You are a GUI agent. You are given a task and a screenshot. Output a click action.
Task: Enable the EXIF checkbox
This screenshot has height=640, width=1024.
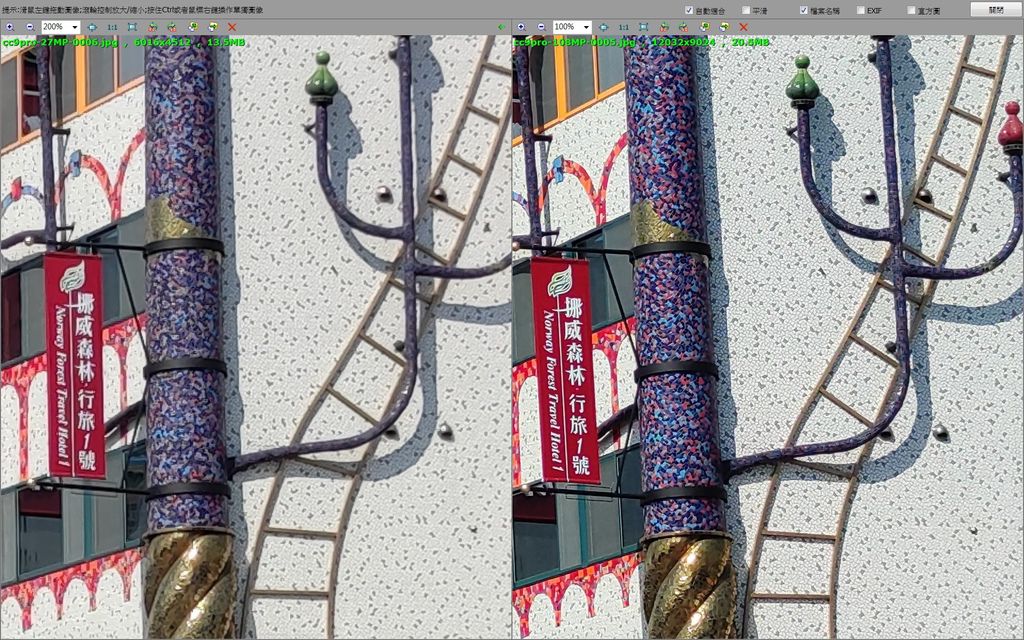coord(861,10)
